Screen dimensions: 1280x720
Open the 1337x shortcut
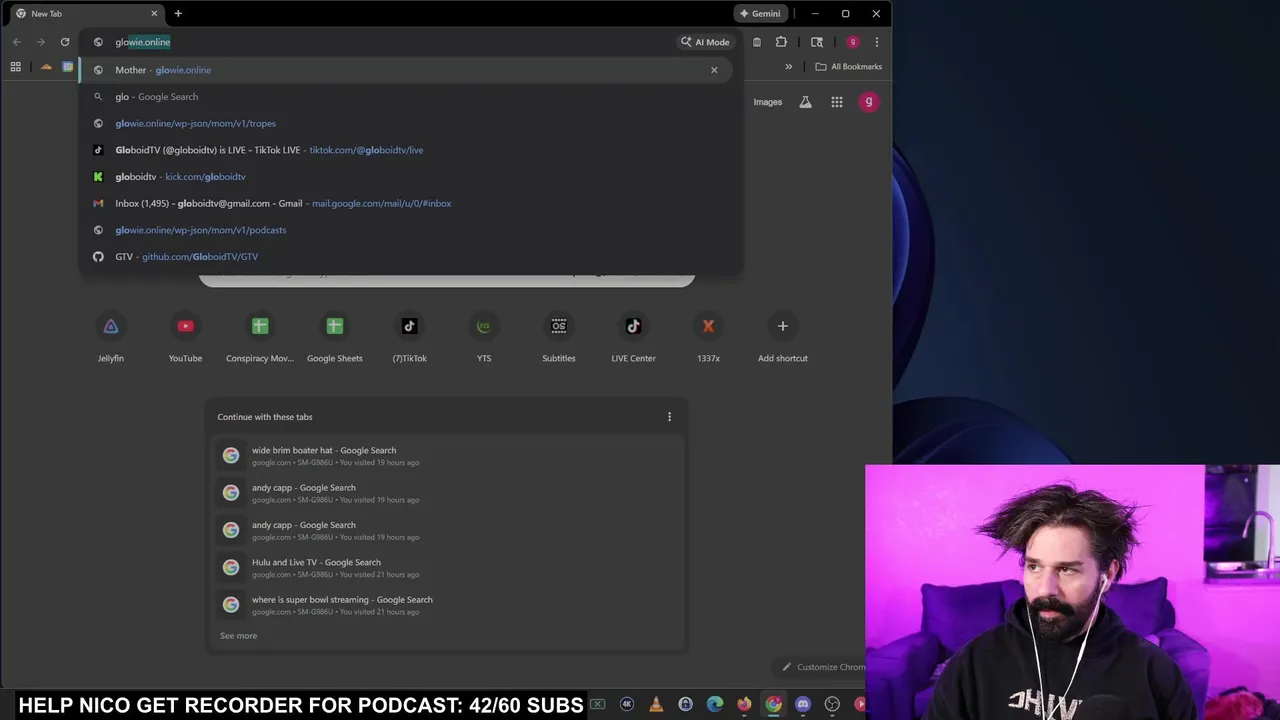coord(708,338)
